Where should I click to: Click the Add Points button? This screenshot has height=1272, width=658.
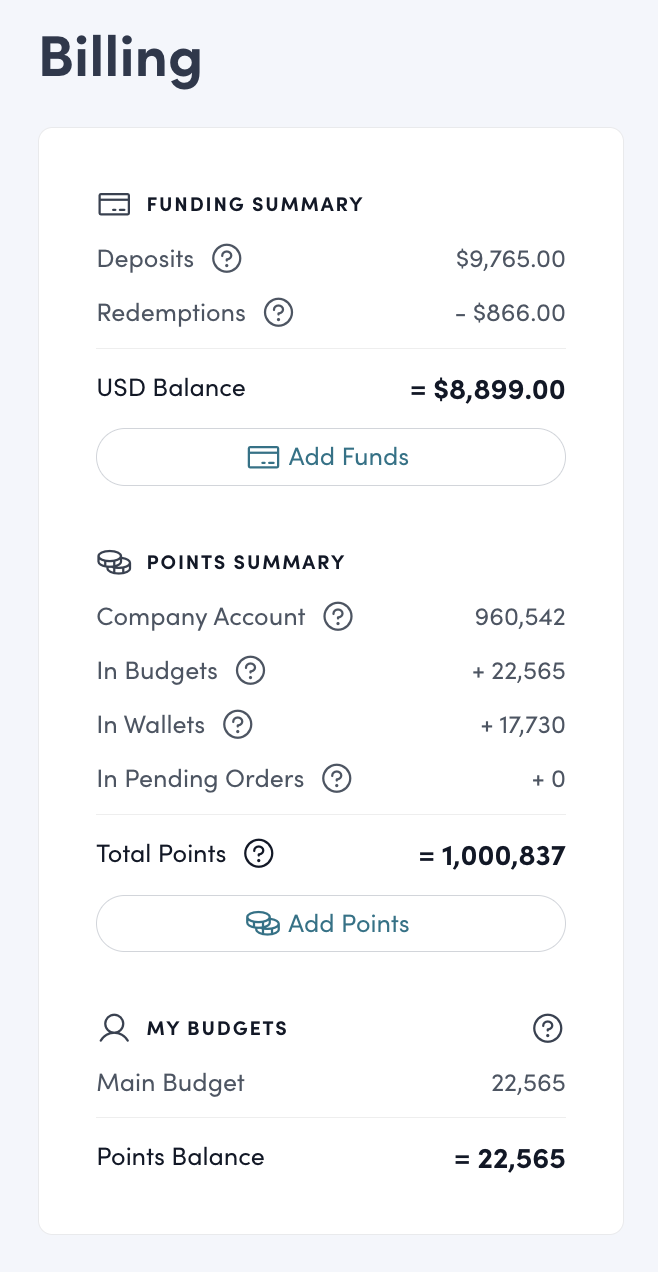point(330,923)
